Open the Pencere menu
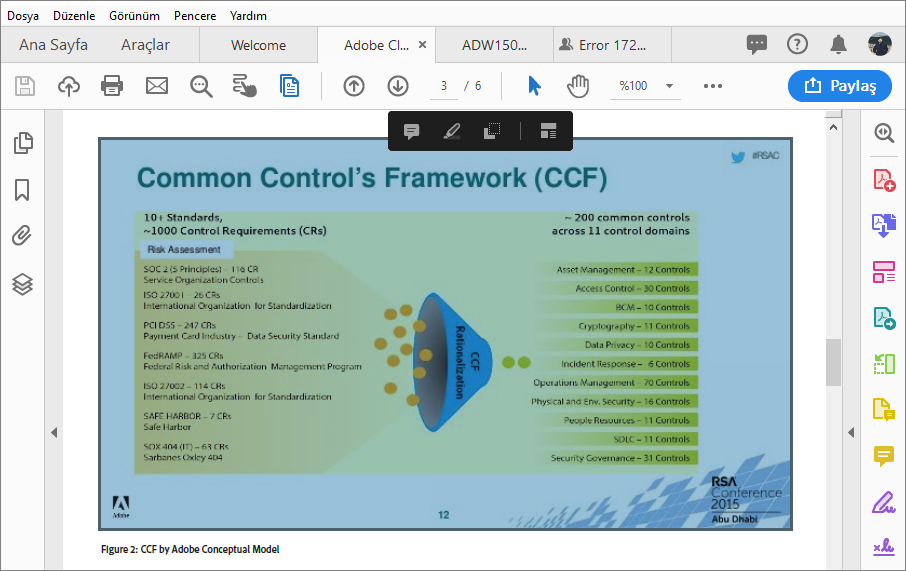 point(195,16)
